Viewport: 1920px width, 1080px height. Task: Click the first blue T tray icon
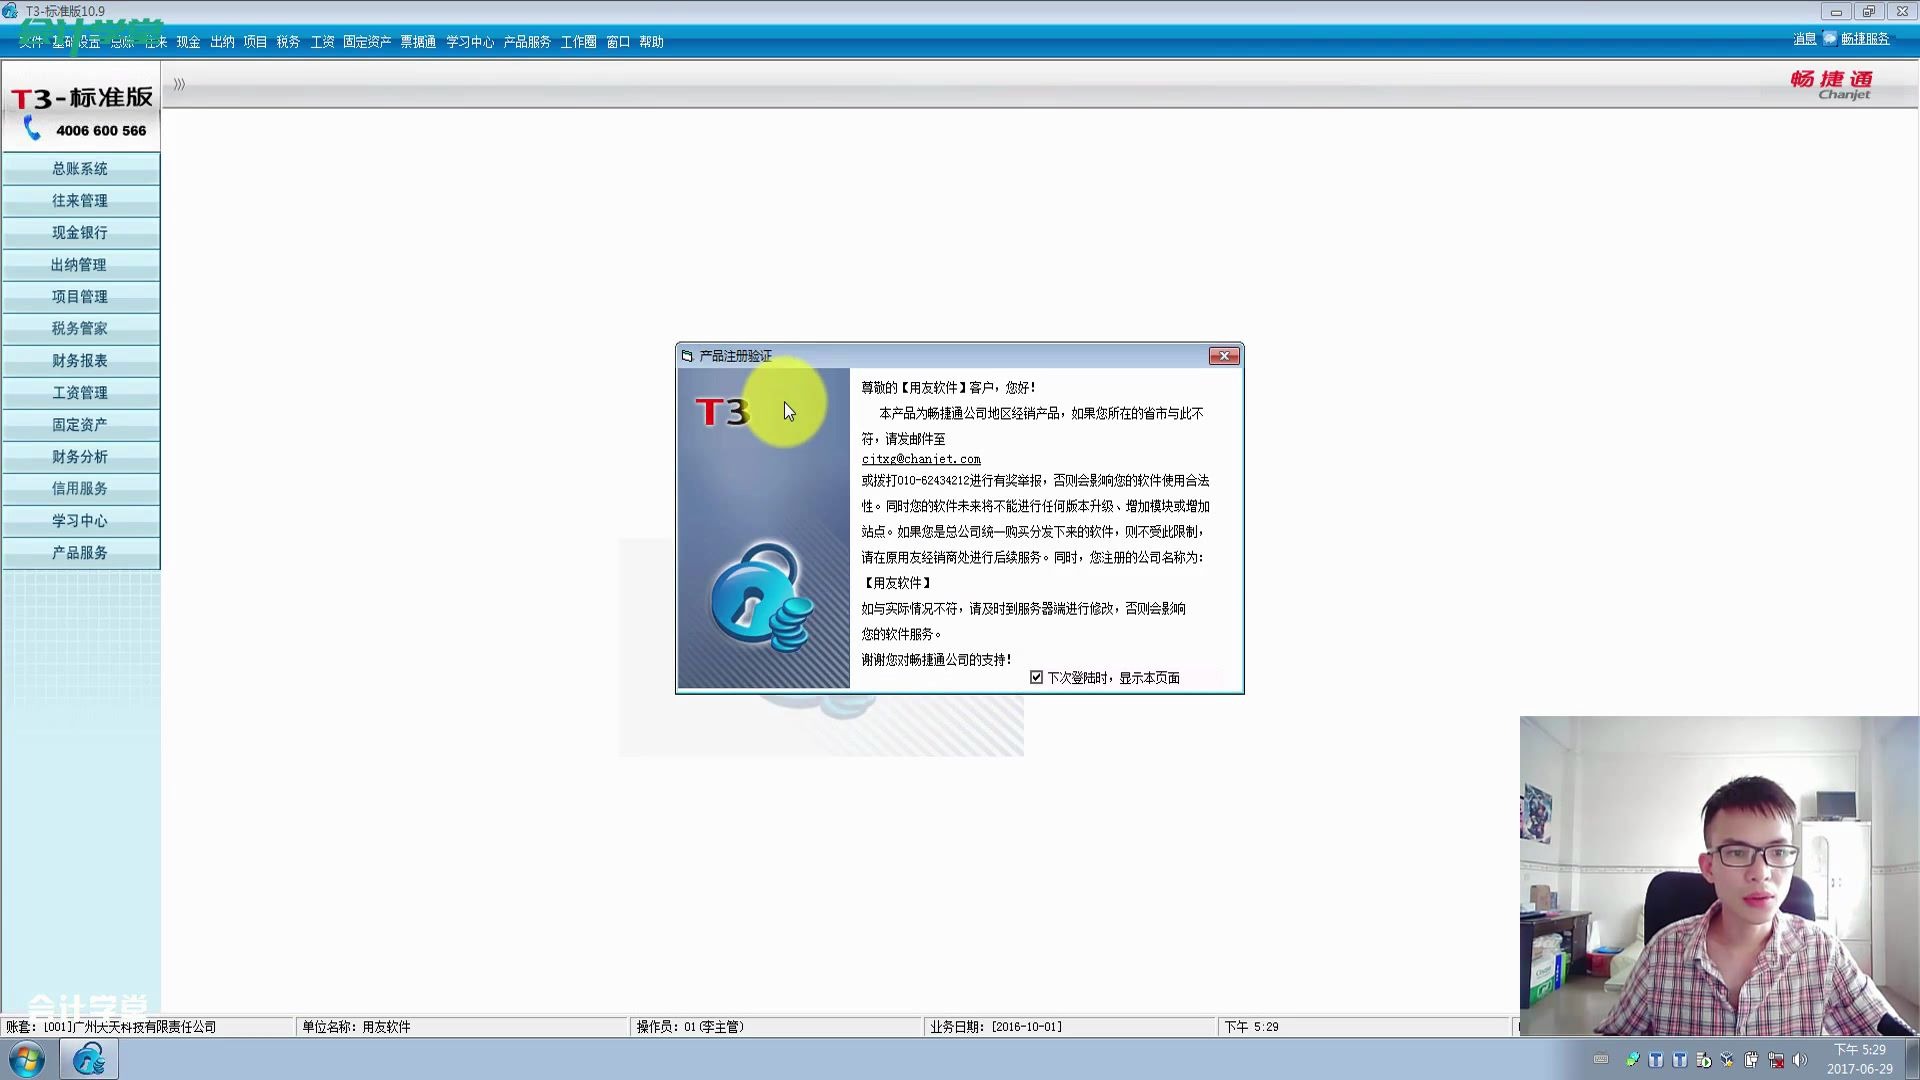[1656, 1060]
